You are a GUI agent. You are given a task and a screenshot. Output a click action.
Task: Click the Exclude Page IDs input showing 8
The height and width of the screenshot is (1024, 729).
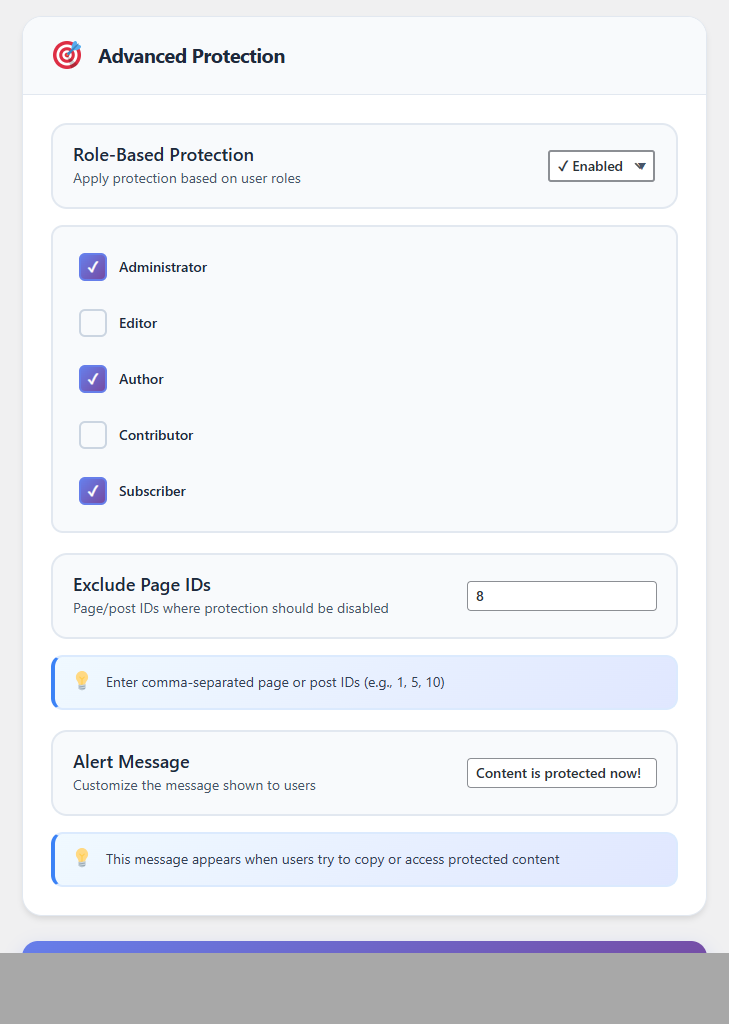click(561, 595)
